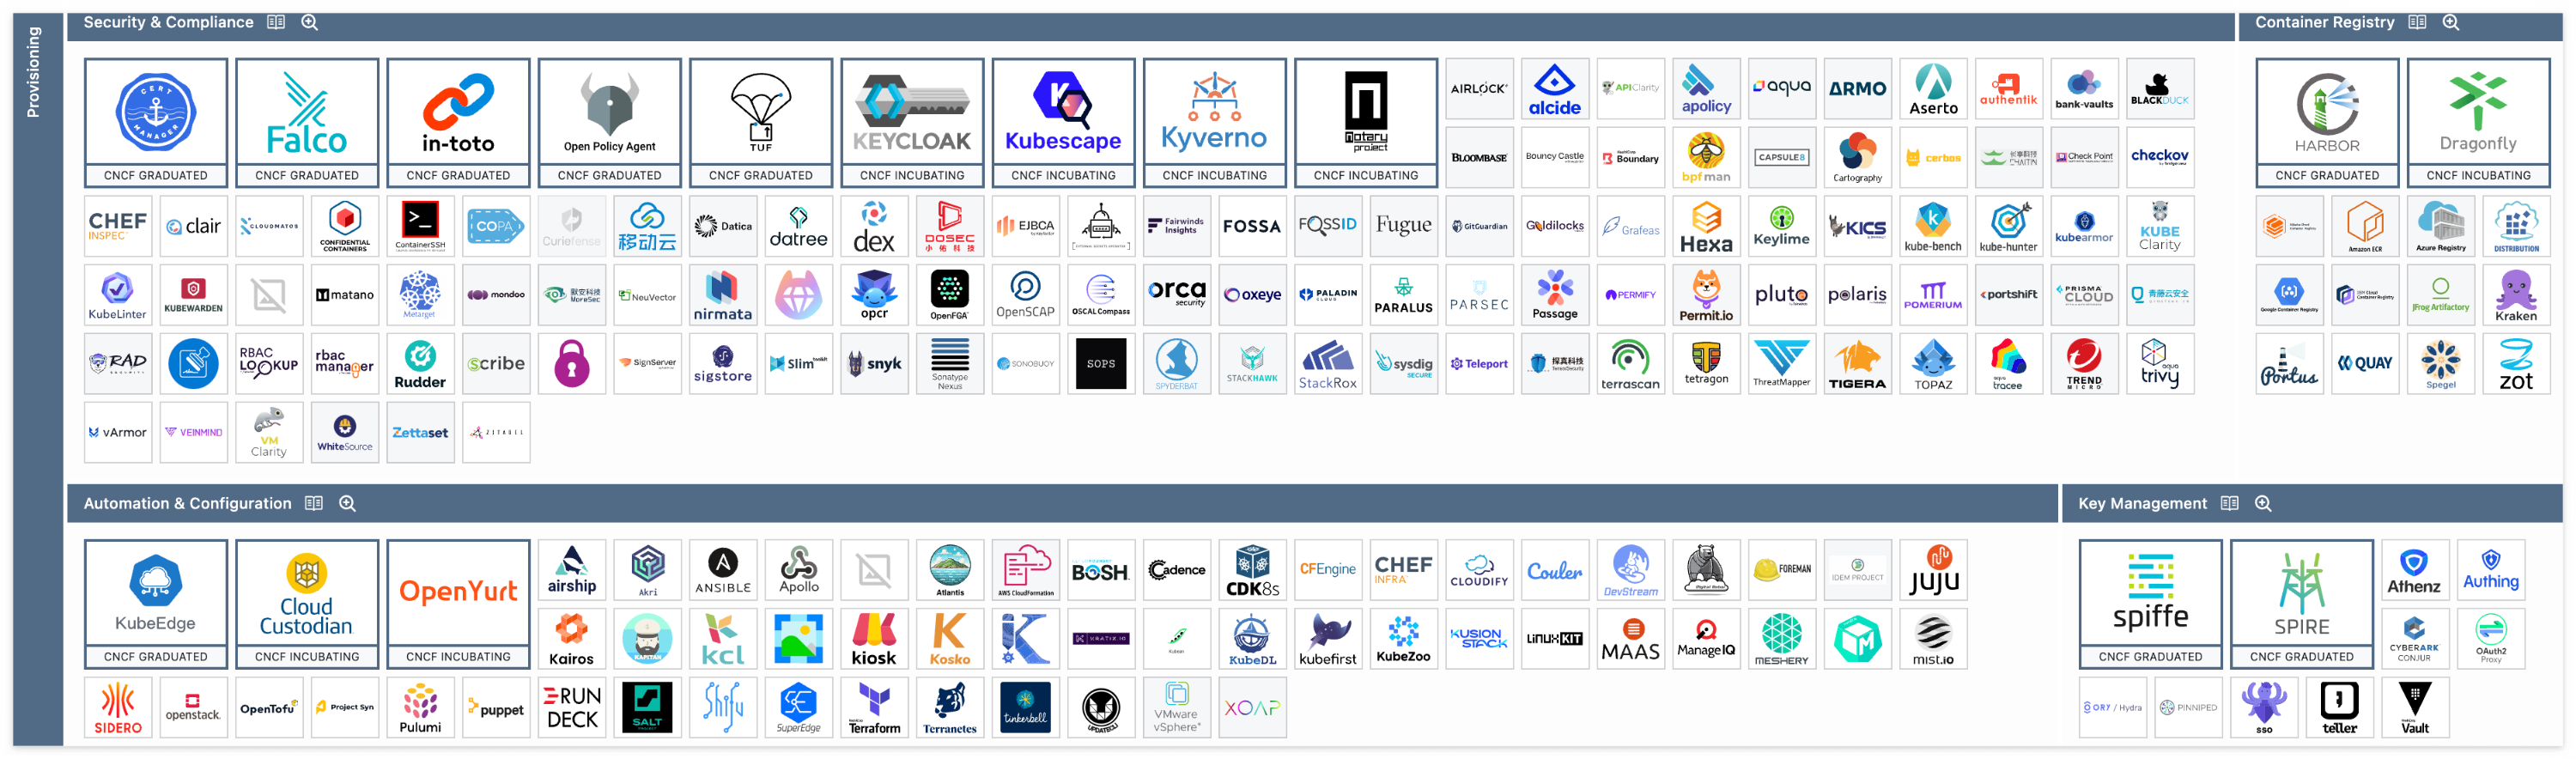Open the Kyverno project card

1214,123
